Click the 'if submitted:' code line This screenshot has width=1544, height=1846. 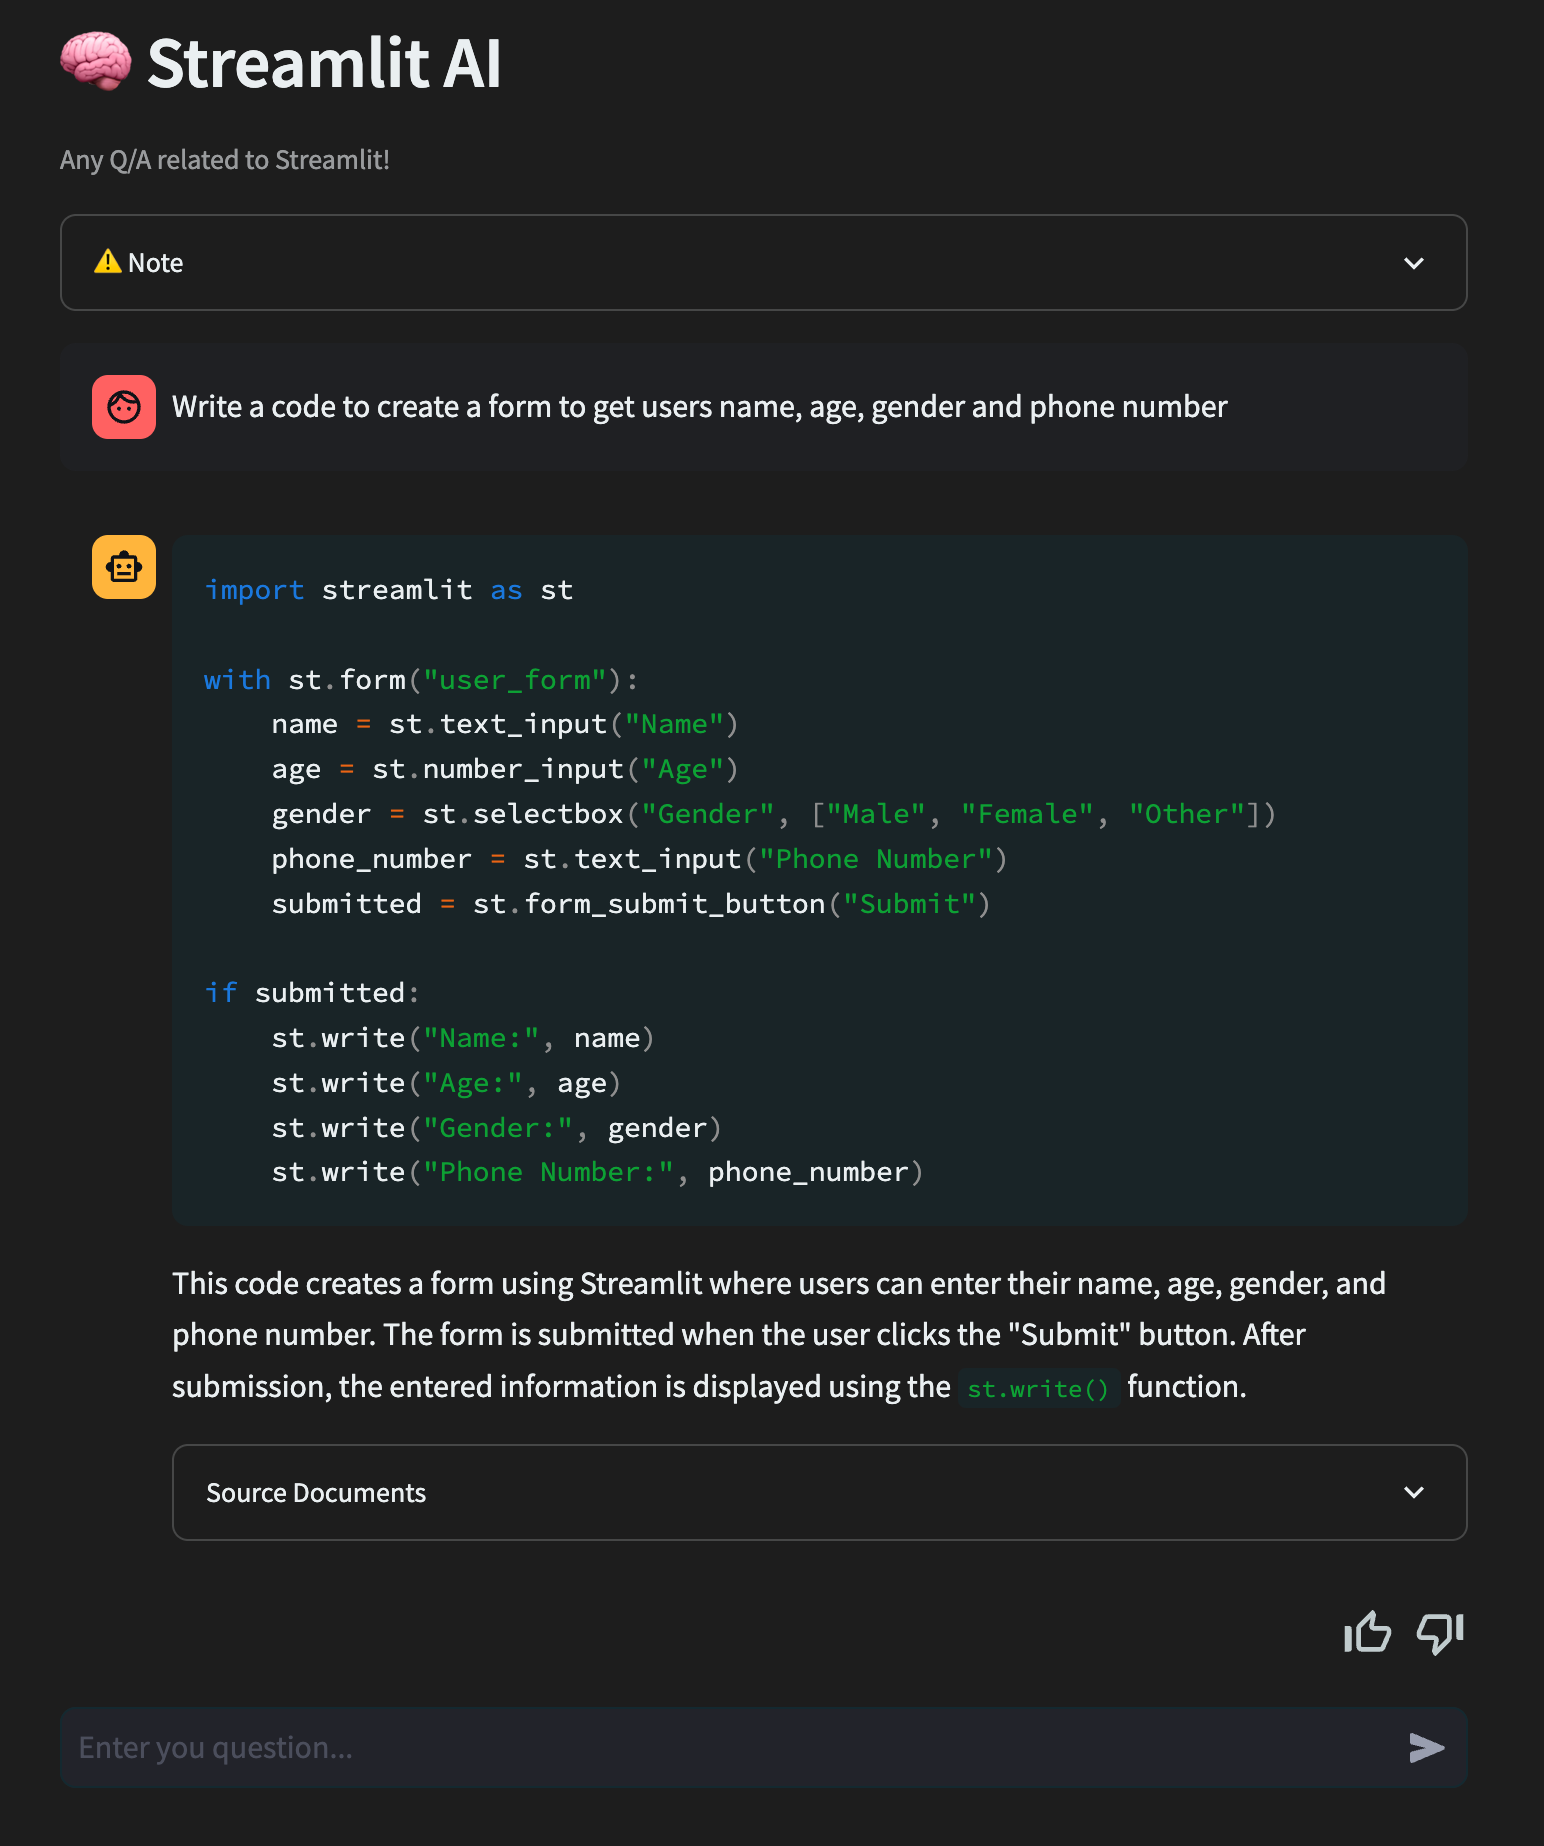tap(312, 993)
